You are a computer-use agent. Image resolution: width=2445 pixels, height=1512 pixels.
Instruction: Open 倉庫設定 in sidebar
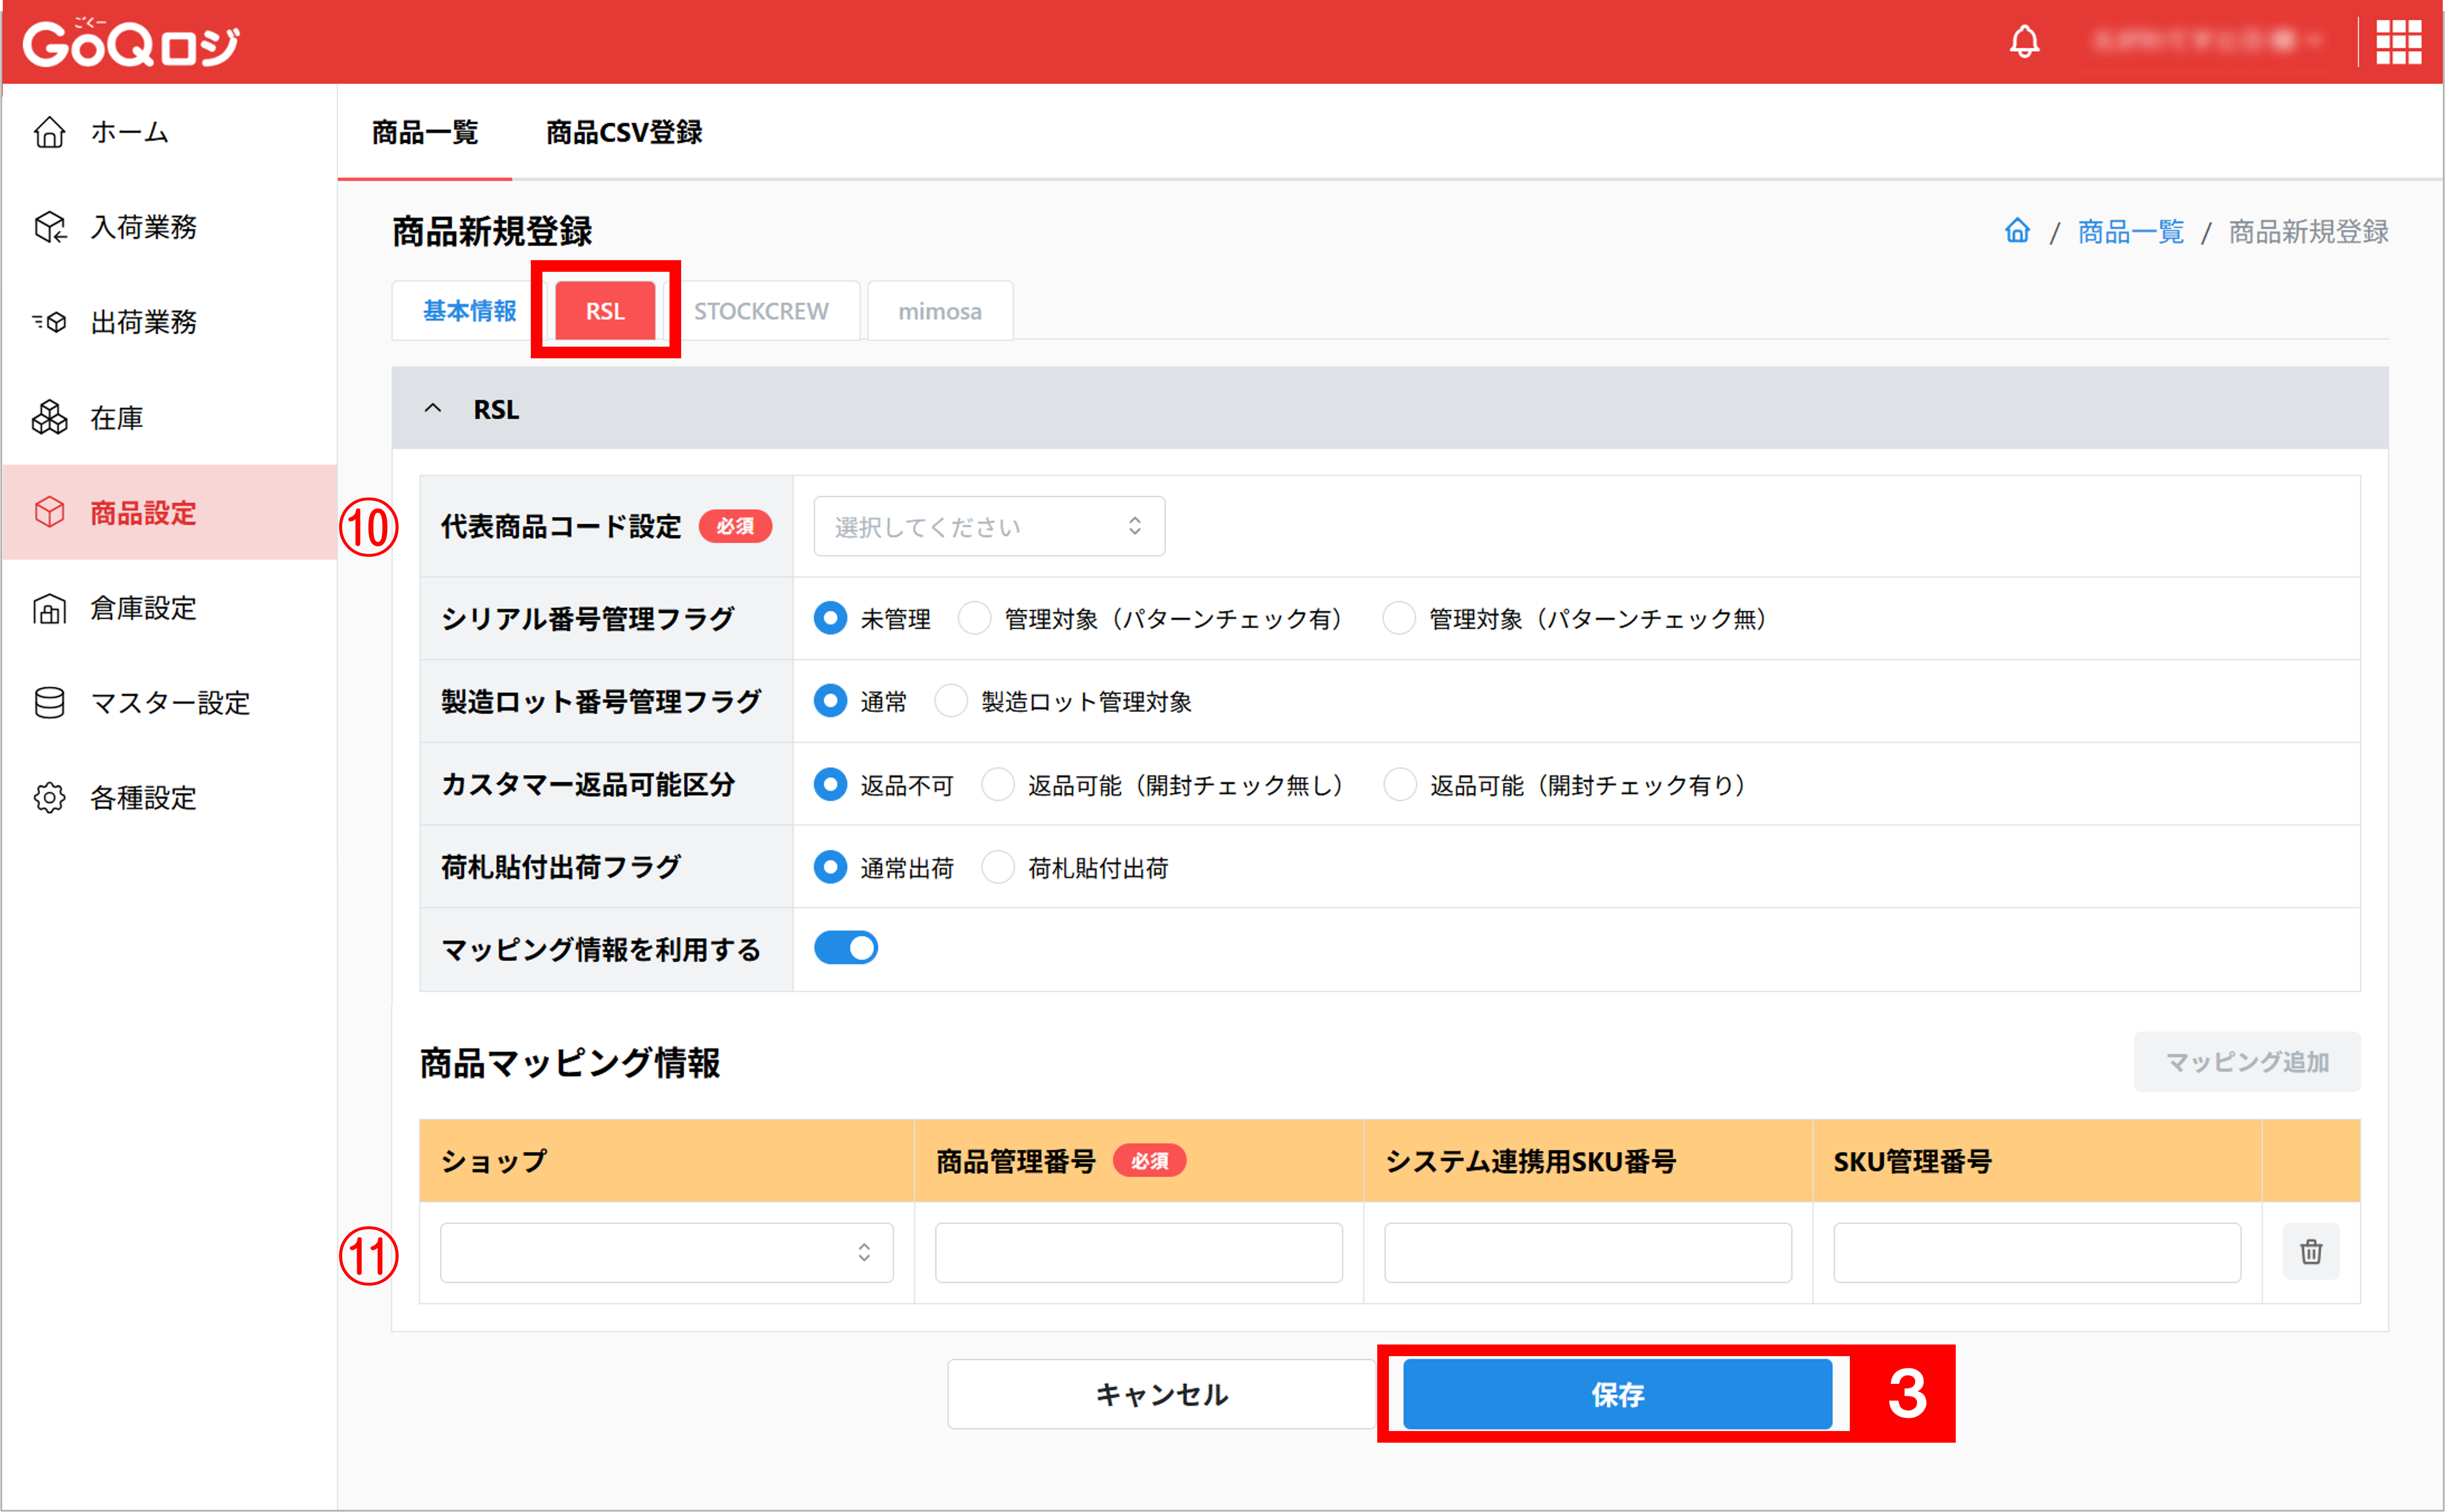(143, 608)
